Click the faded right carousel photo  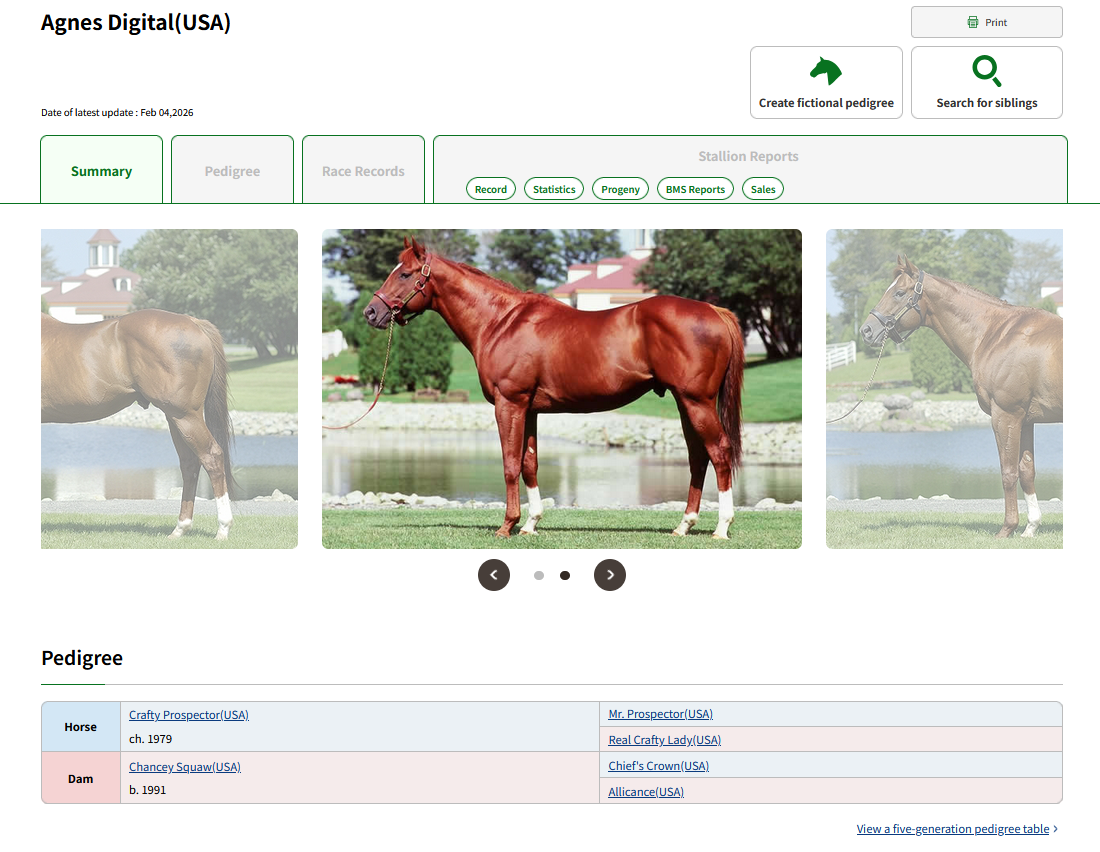pyautogui.click(x=944, y=389)
